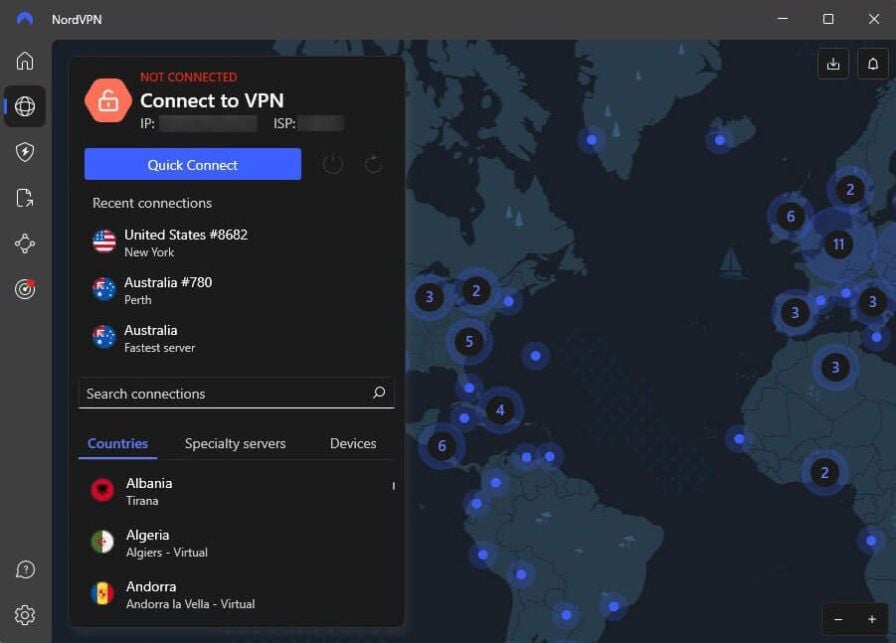Open the file sharing sidebar icon

(x=25, y=198)
